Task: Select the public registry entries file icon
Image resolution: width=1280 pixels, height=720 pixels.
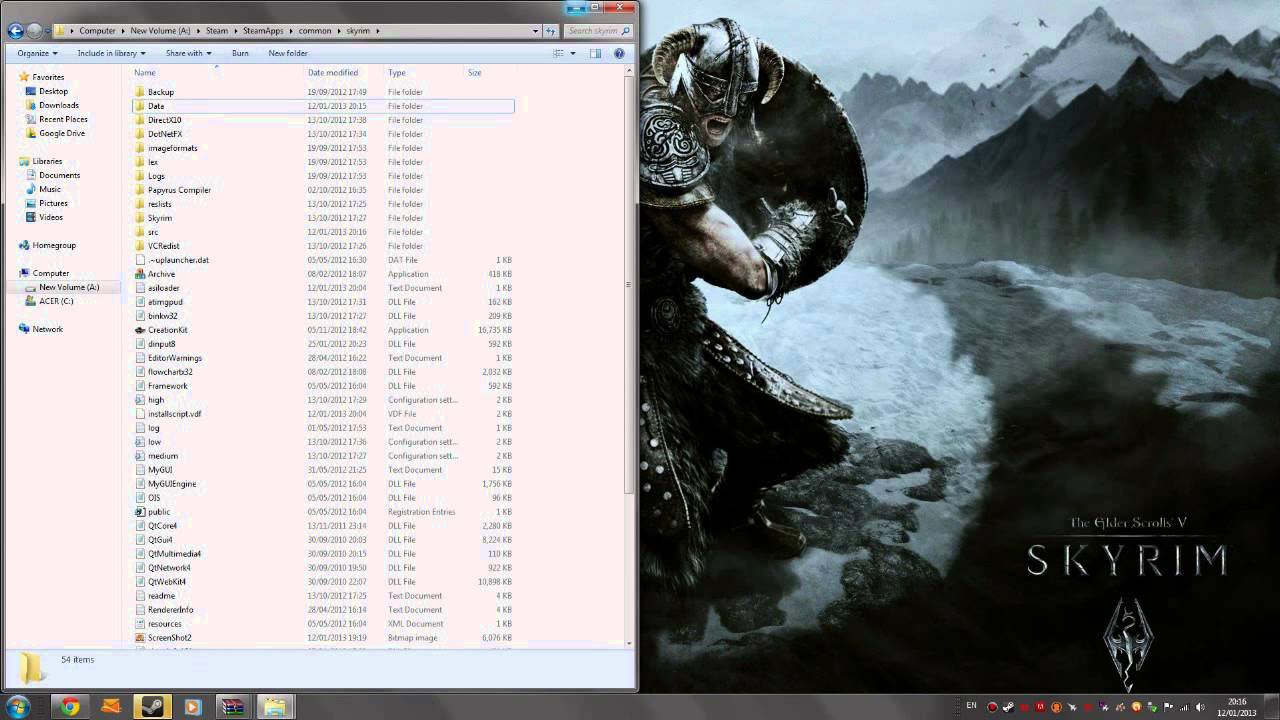Action: click(x=140, y=512)
